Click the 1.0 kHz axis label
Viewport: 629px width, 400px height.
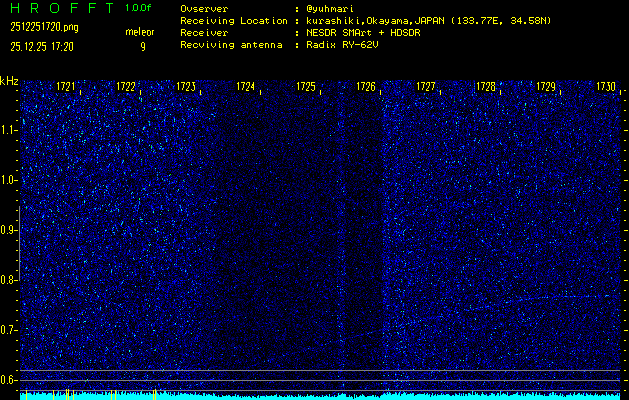(9, 180)
